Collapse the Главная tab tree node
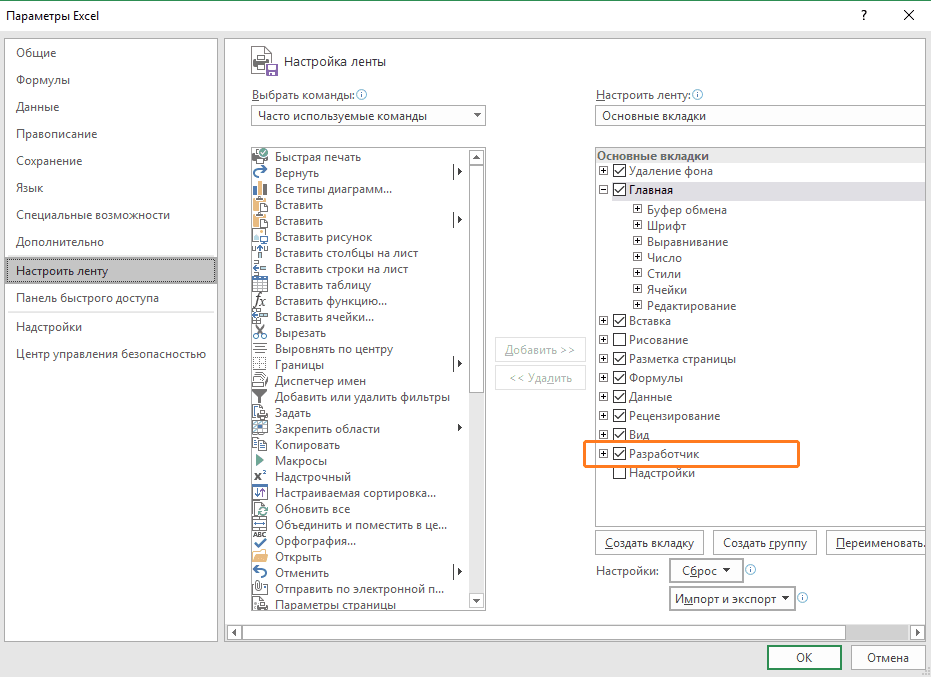931x677 pixels. point(603,190)
